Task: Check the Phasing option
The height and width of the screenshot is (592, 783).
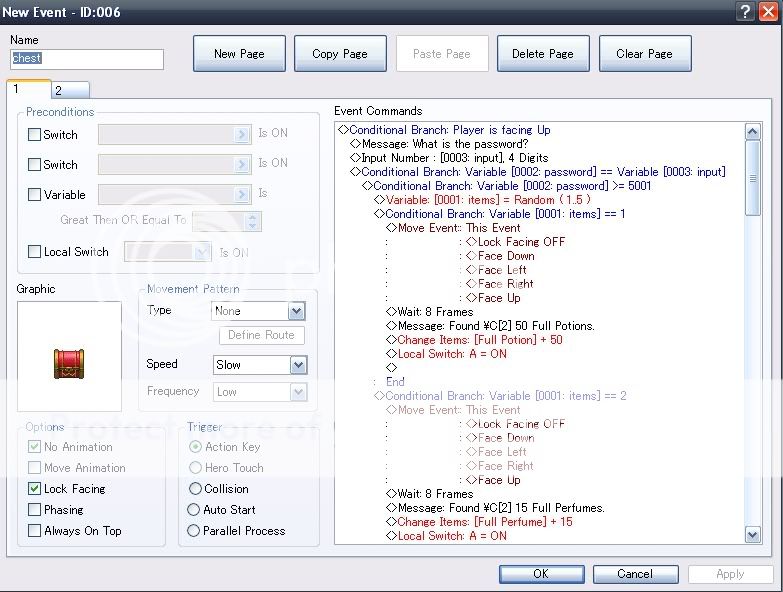Action: (x=35, y=510)
